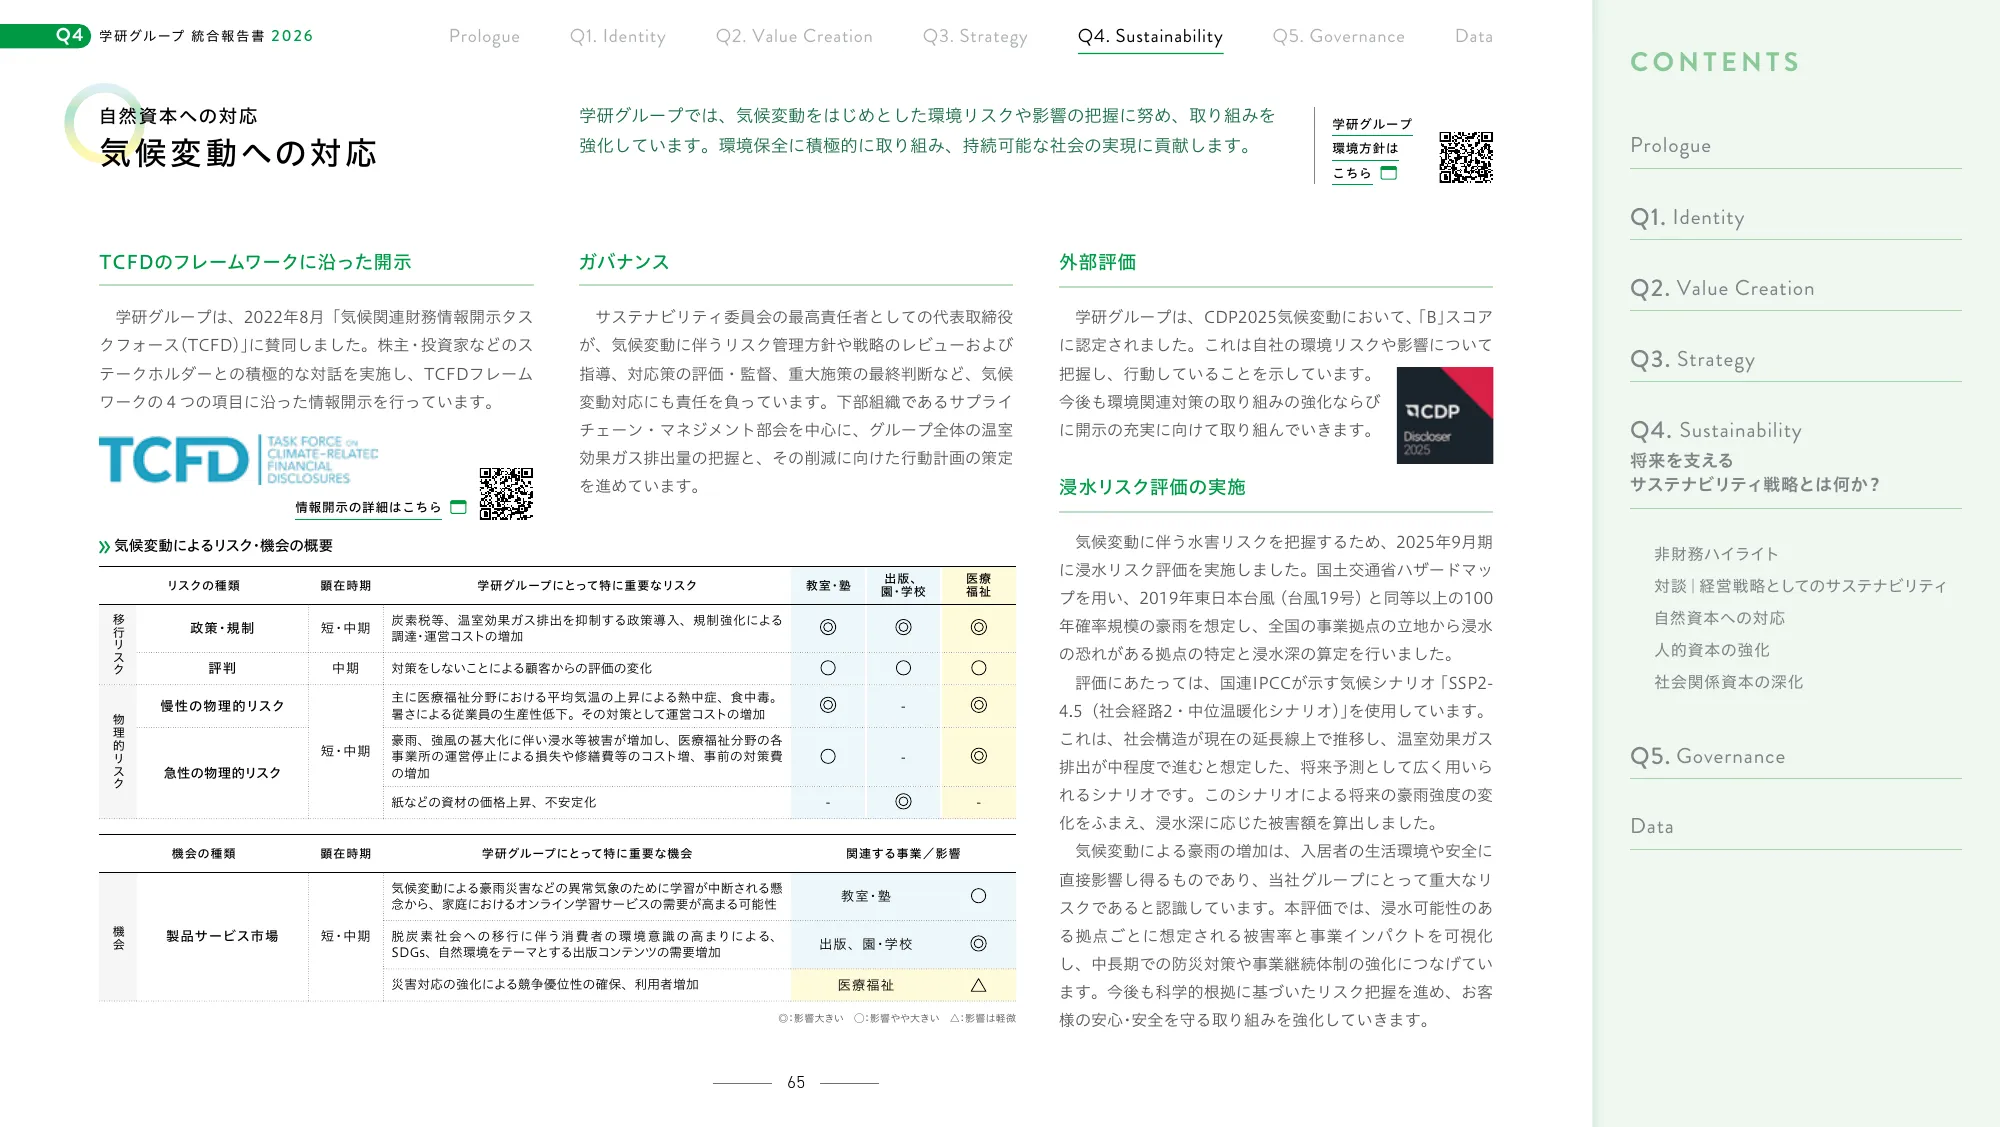
Task: Click 出版、園・学校 column header in risk table
Action: coord(903,585)
